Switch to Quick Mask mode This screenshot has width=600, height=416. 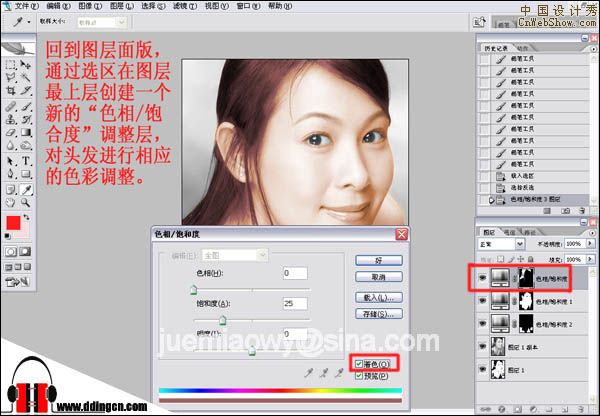pos(25,251)
